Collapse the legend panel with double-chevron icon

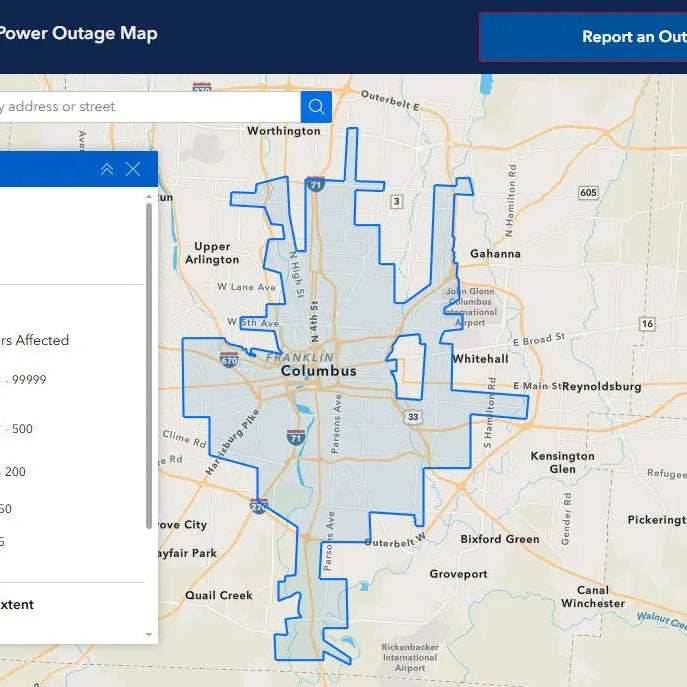click(x=107, y=169)
